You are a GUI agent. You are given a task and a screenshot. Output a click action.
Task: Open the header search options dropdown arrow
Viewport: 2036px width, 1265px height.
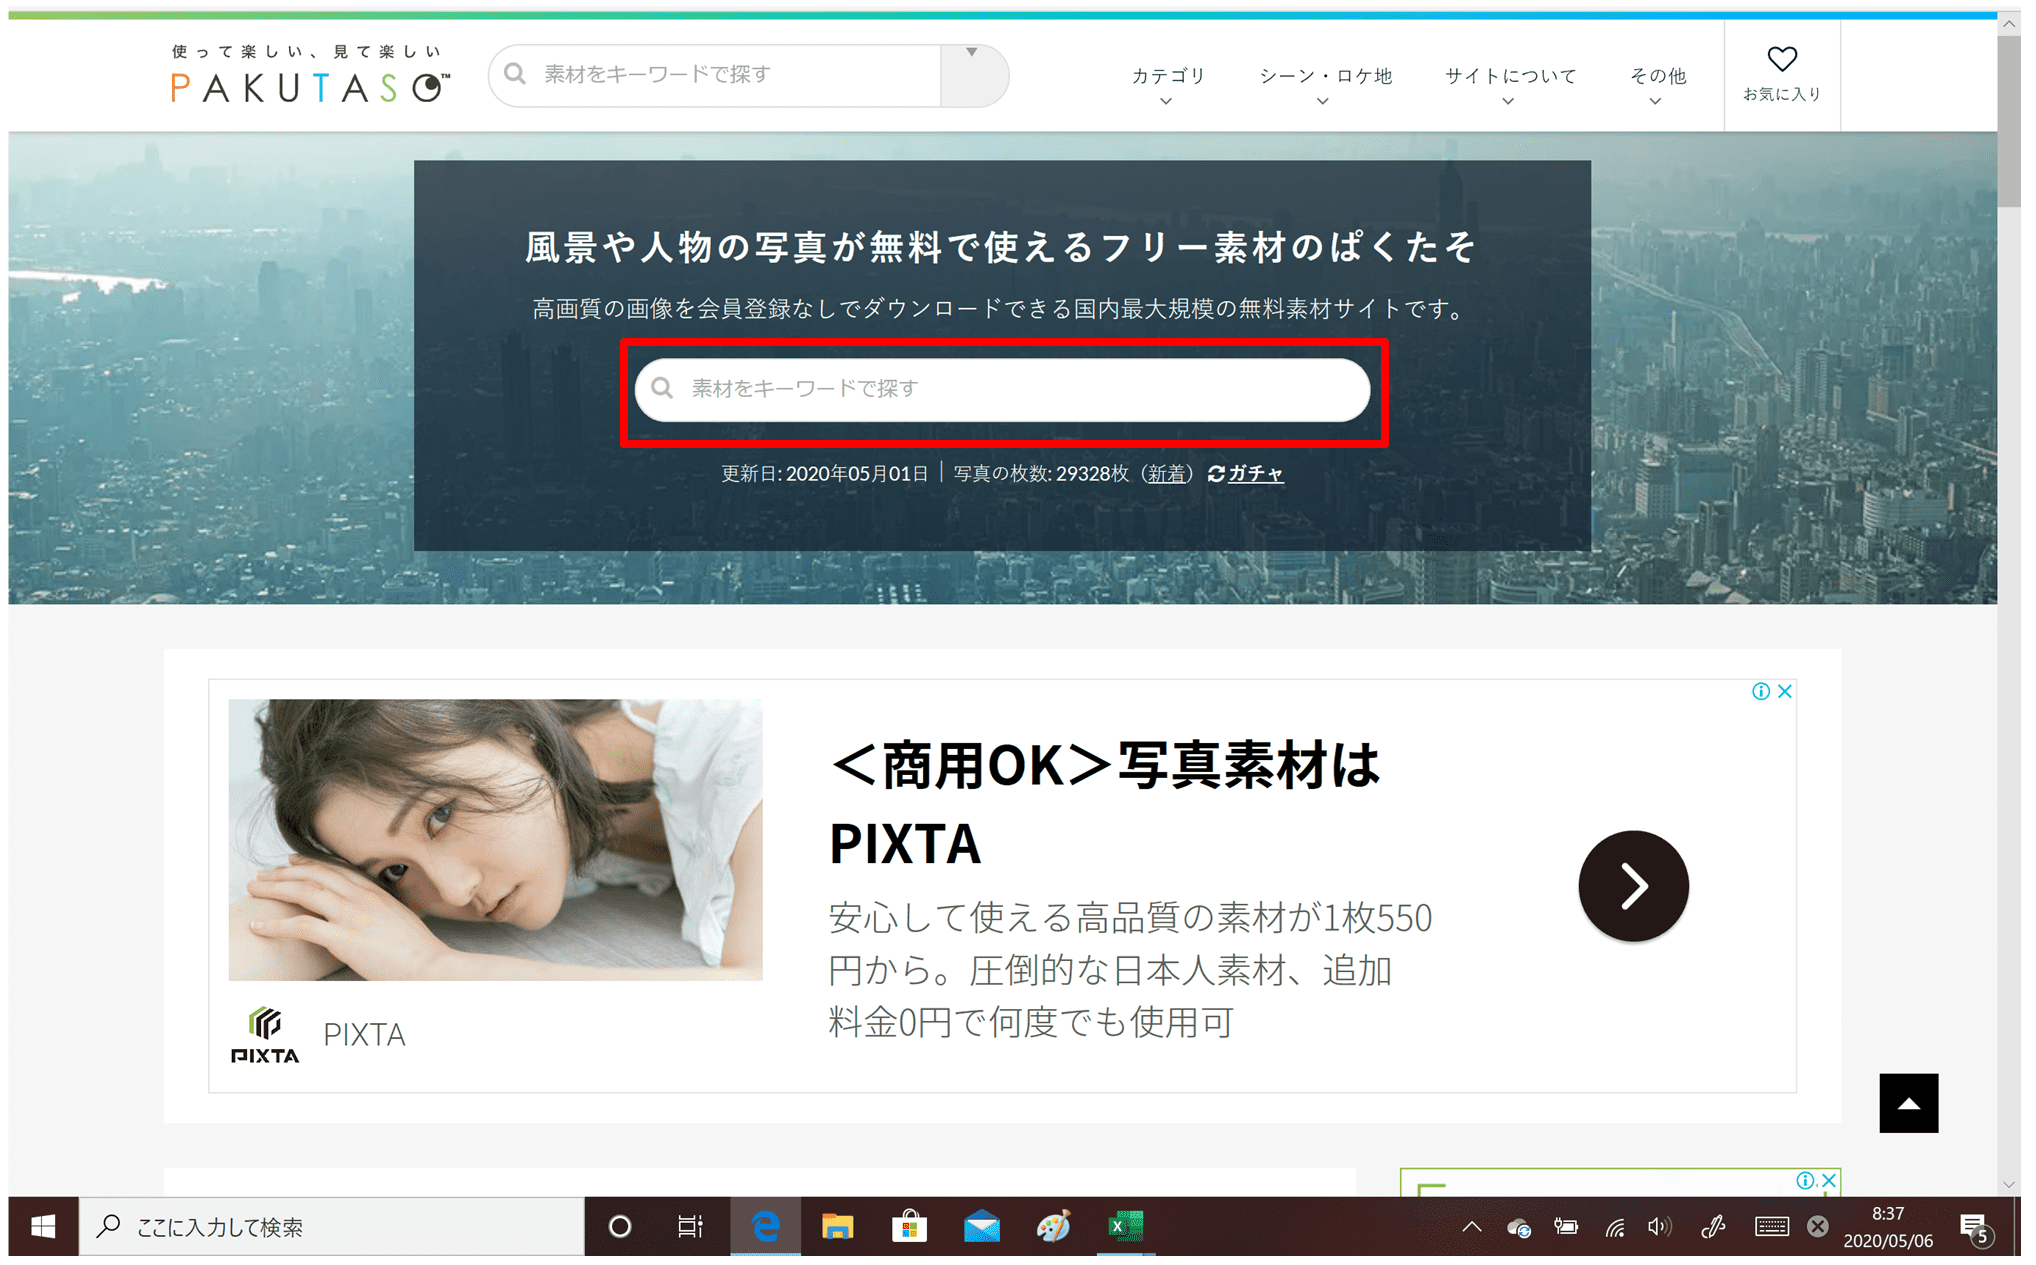click(972, 53)
